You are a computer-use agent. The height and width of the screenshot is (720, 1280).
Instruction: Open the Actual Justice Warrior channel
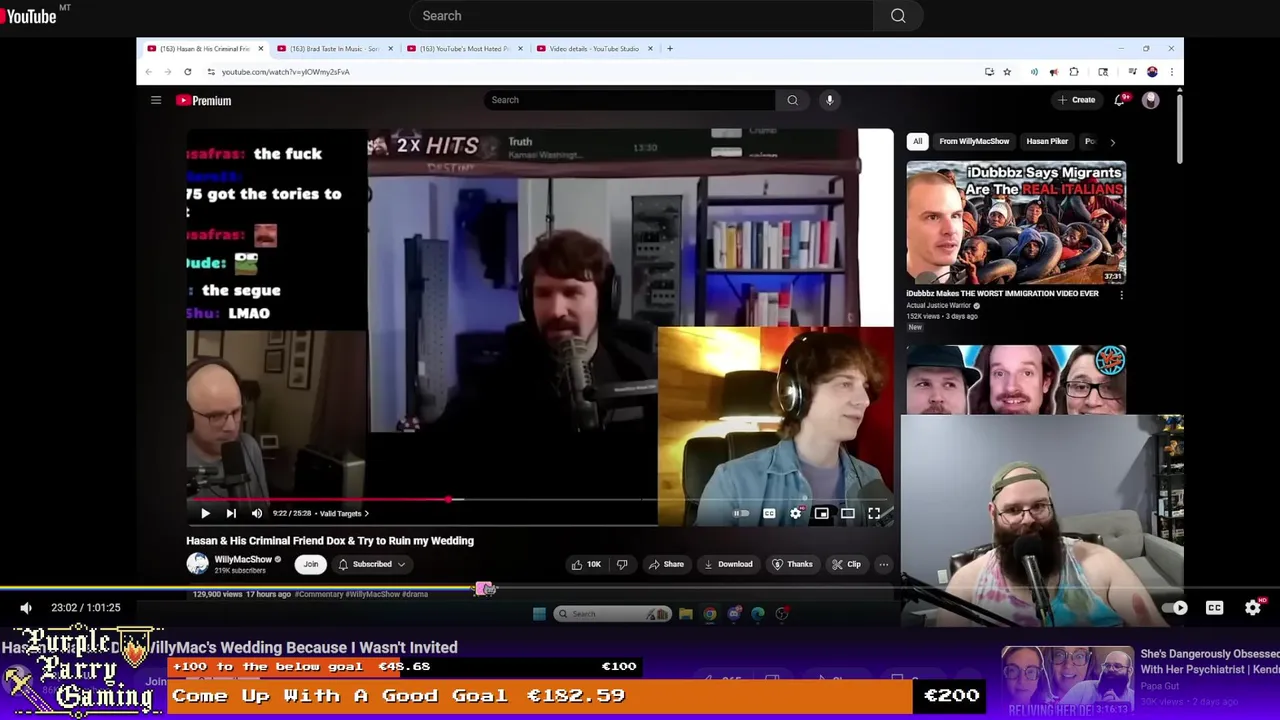click(x=939, y=305)
